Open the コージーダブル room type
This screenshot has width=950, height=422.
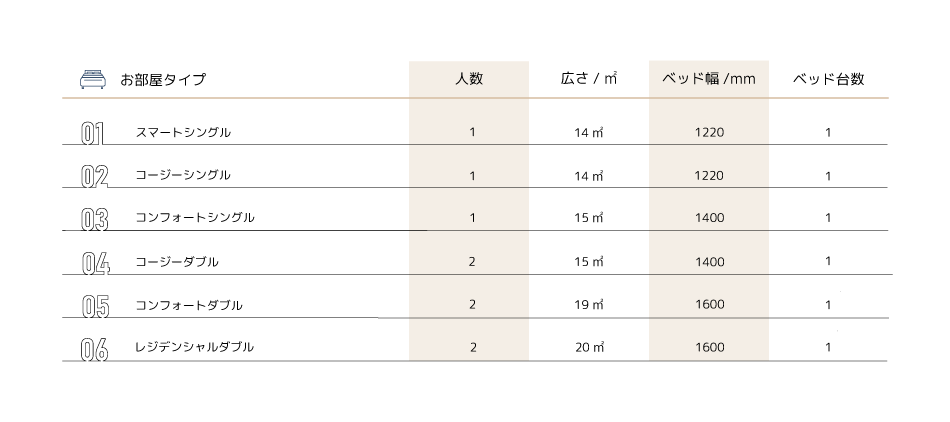click(176, 262)
